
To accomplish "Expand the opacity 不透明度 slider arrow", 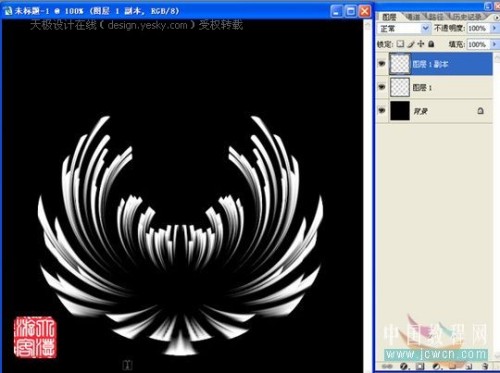I will point(494,28).
